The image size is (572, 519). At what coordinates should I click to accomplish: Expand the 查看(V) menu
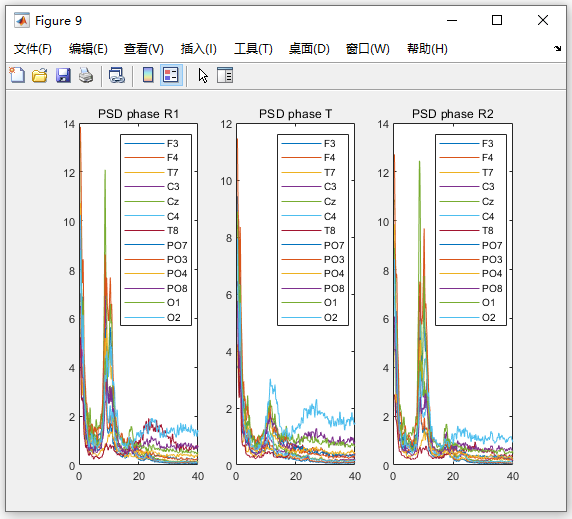coord(144,49)
